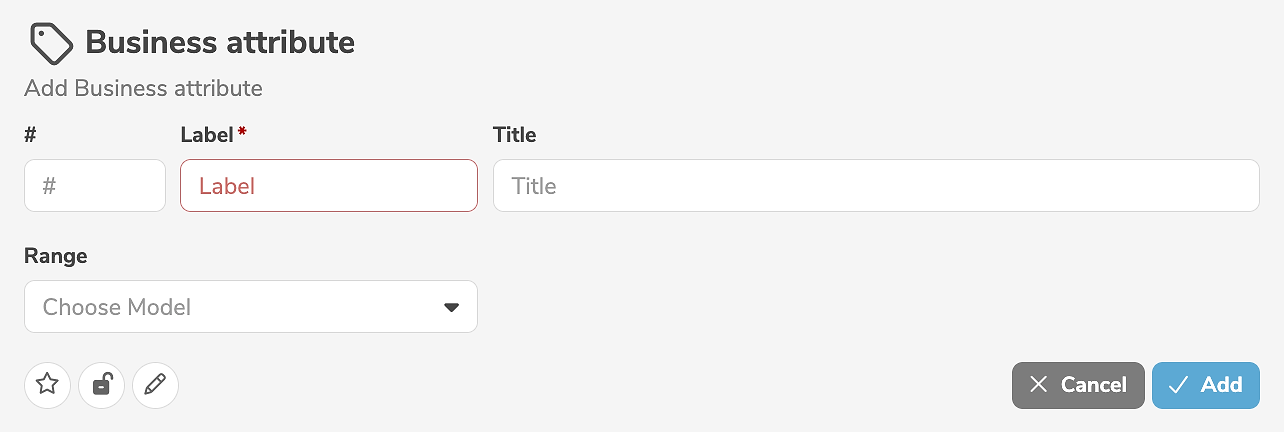Click the "Title" field caption
Viewport: 1284px width, 432px height.
point(514,135)
